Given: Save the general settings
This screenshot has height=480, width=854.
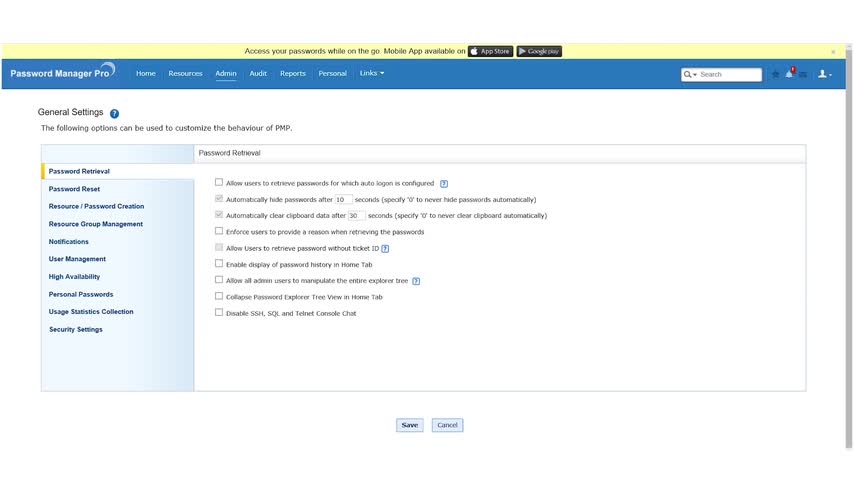Looking at the screenshot, I should (x=410, y=425).
